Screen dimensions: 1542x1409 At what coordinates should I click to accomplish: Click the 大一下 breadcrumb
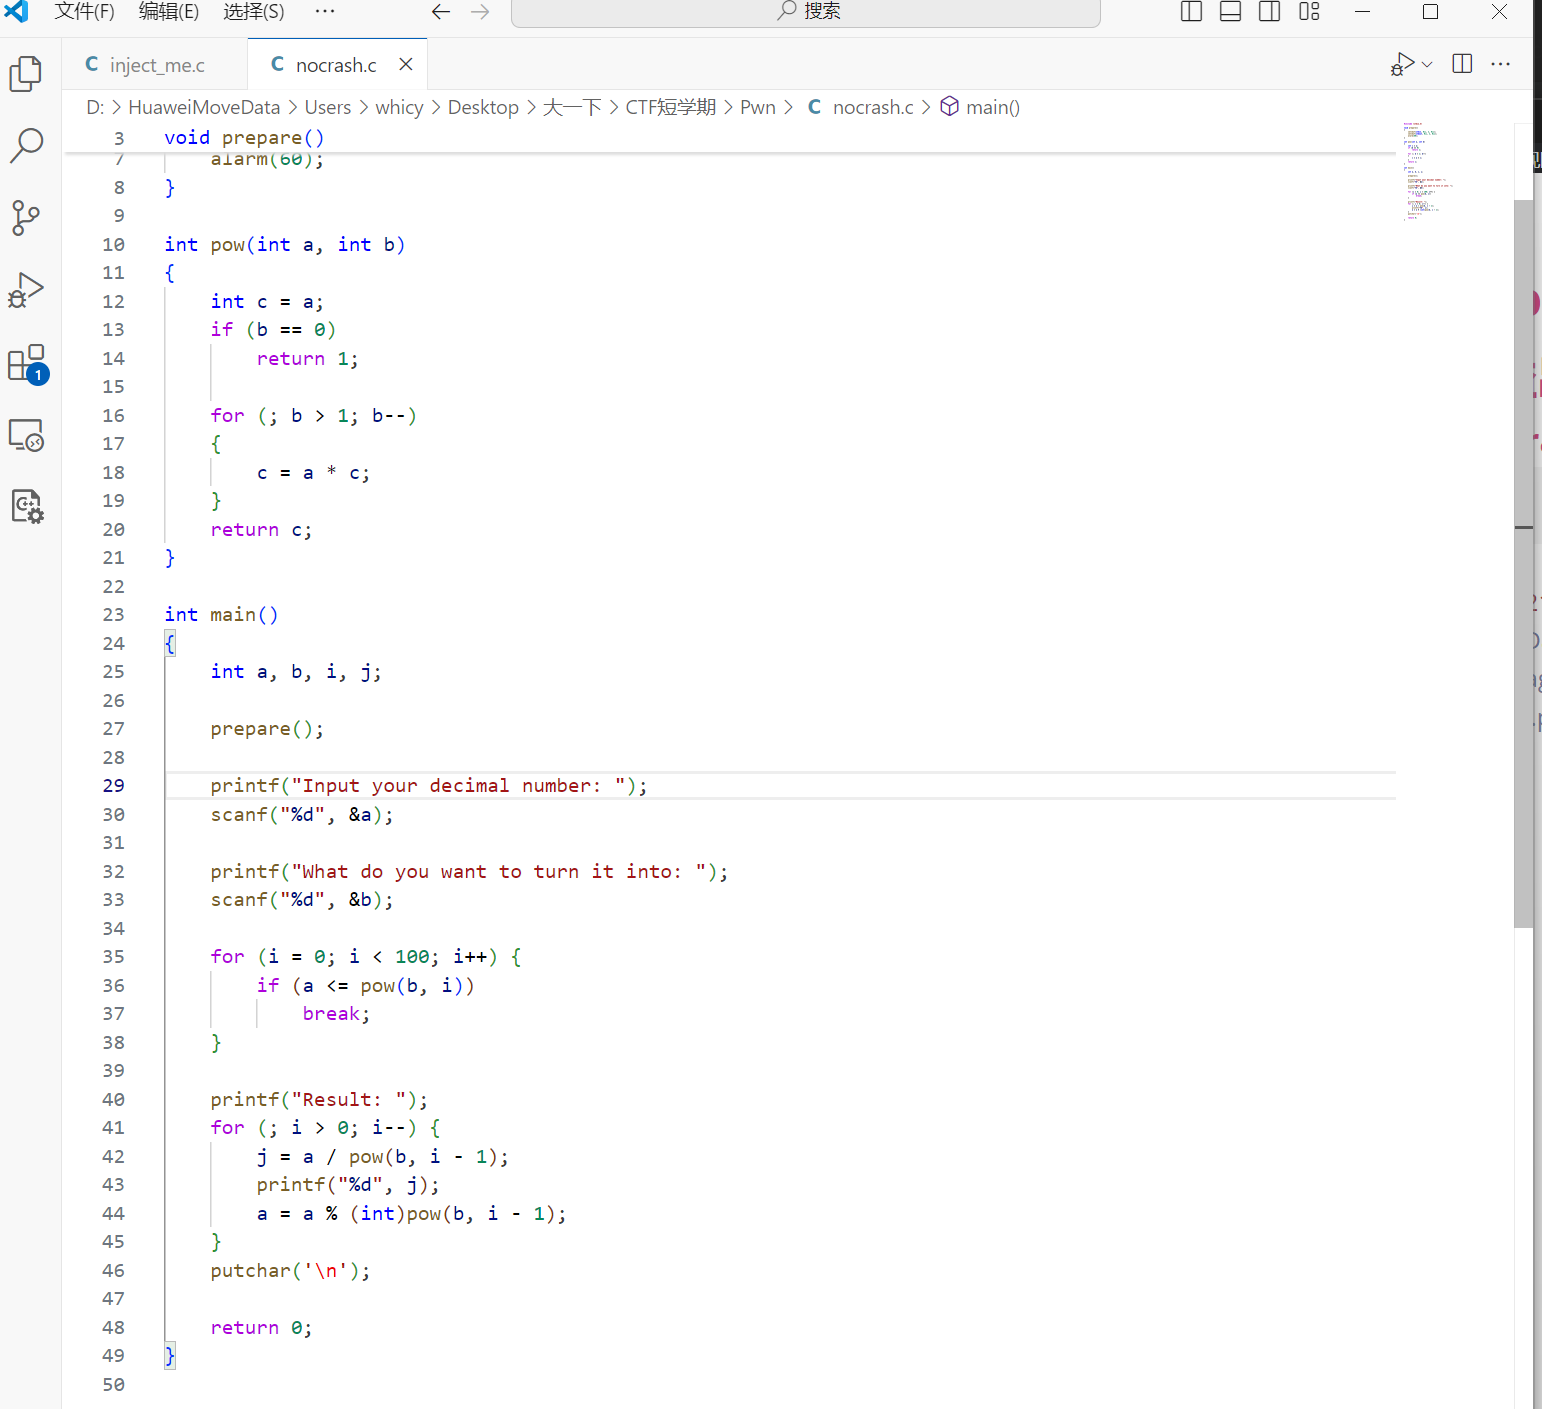pos(572,107)
